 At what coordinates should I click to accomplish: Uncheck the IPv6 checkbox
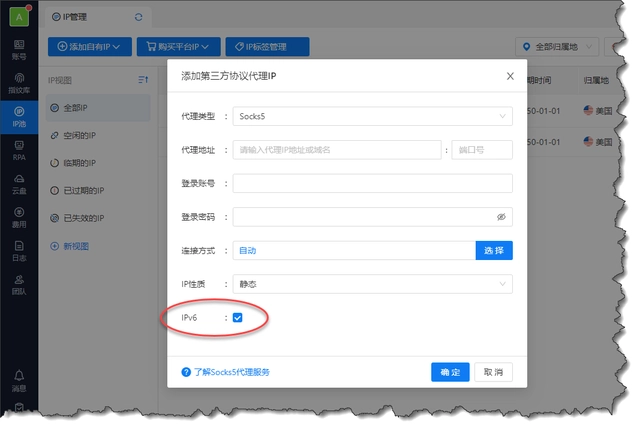238,317
